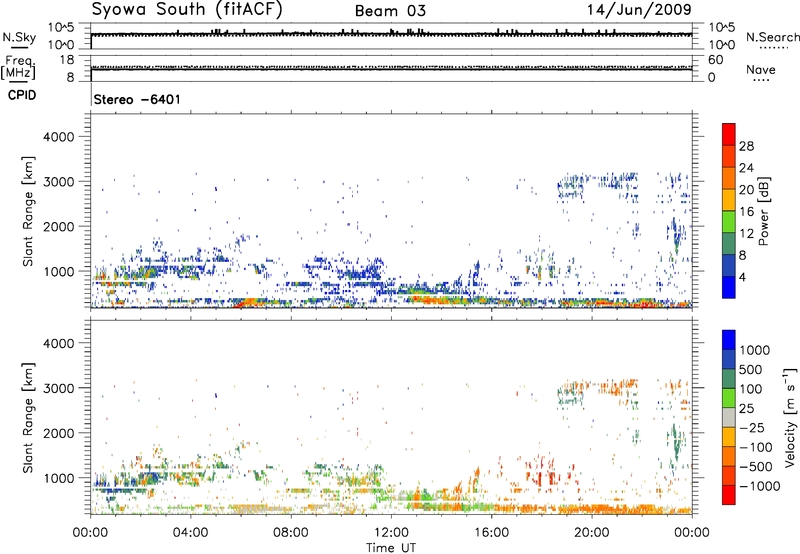Click the velocity panel 'Slant Range [km]' label
Screen dimensions: 800x554
[28, 417]
